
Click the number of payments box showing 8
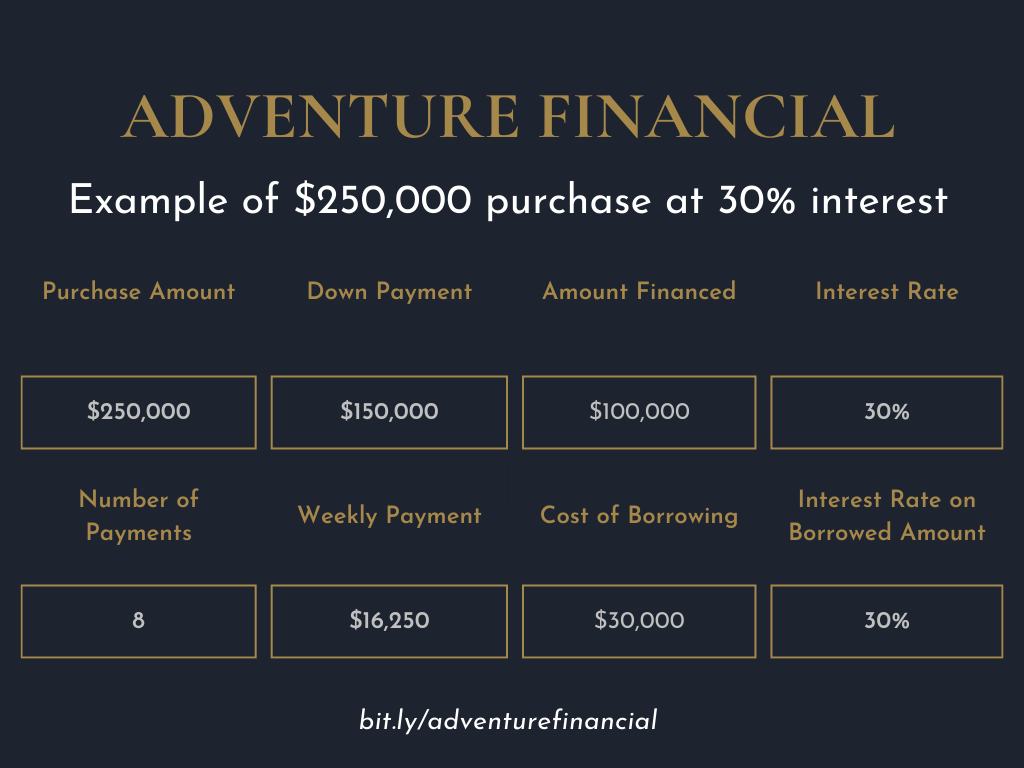tap(138, 621)
